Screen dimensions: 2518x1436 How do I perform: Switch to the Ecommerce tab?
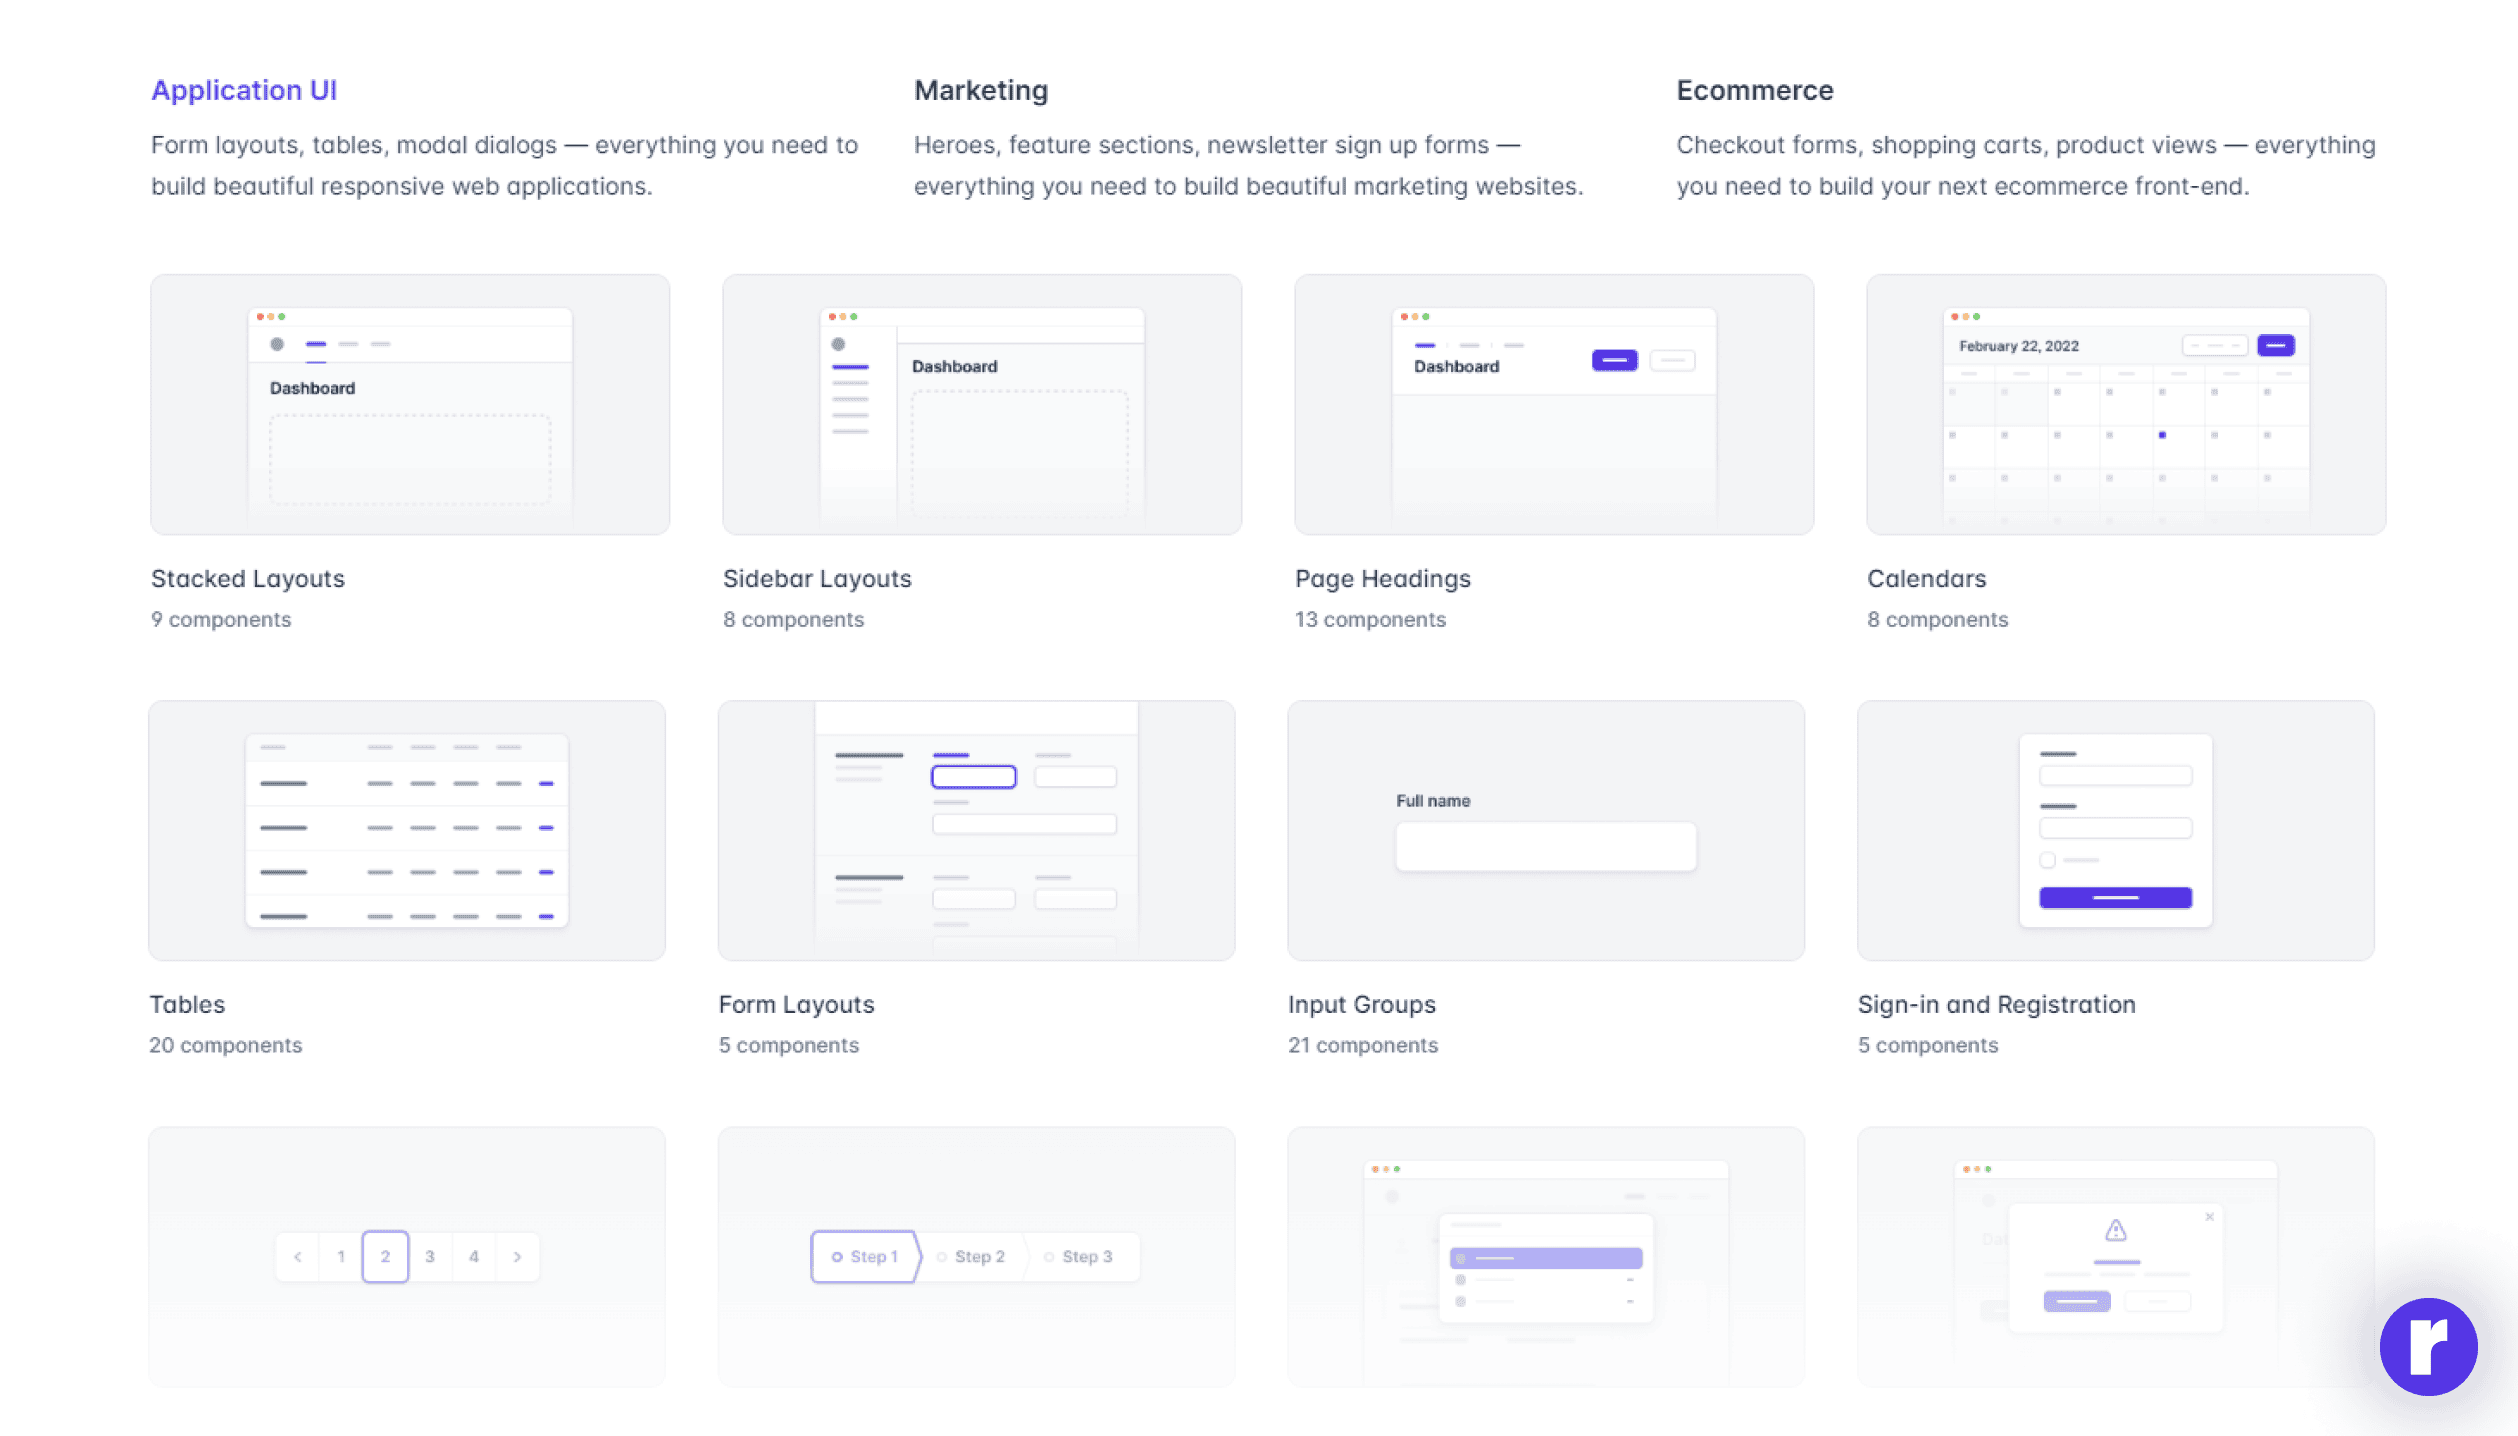pos(1755,90)
